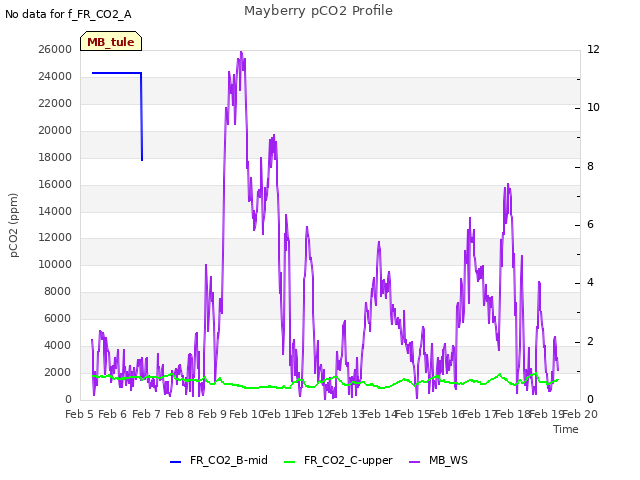Toggle the FR_CO2_B-mid legend entry
640x480 pixels.
pyautogui.click(x=218, y=460)
